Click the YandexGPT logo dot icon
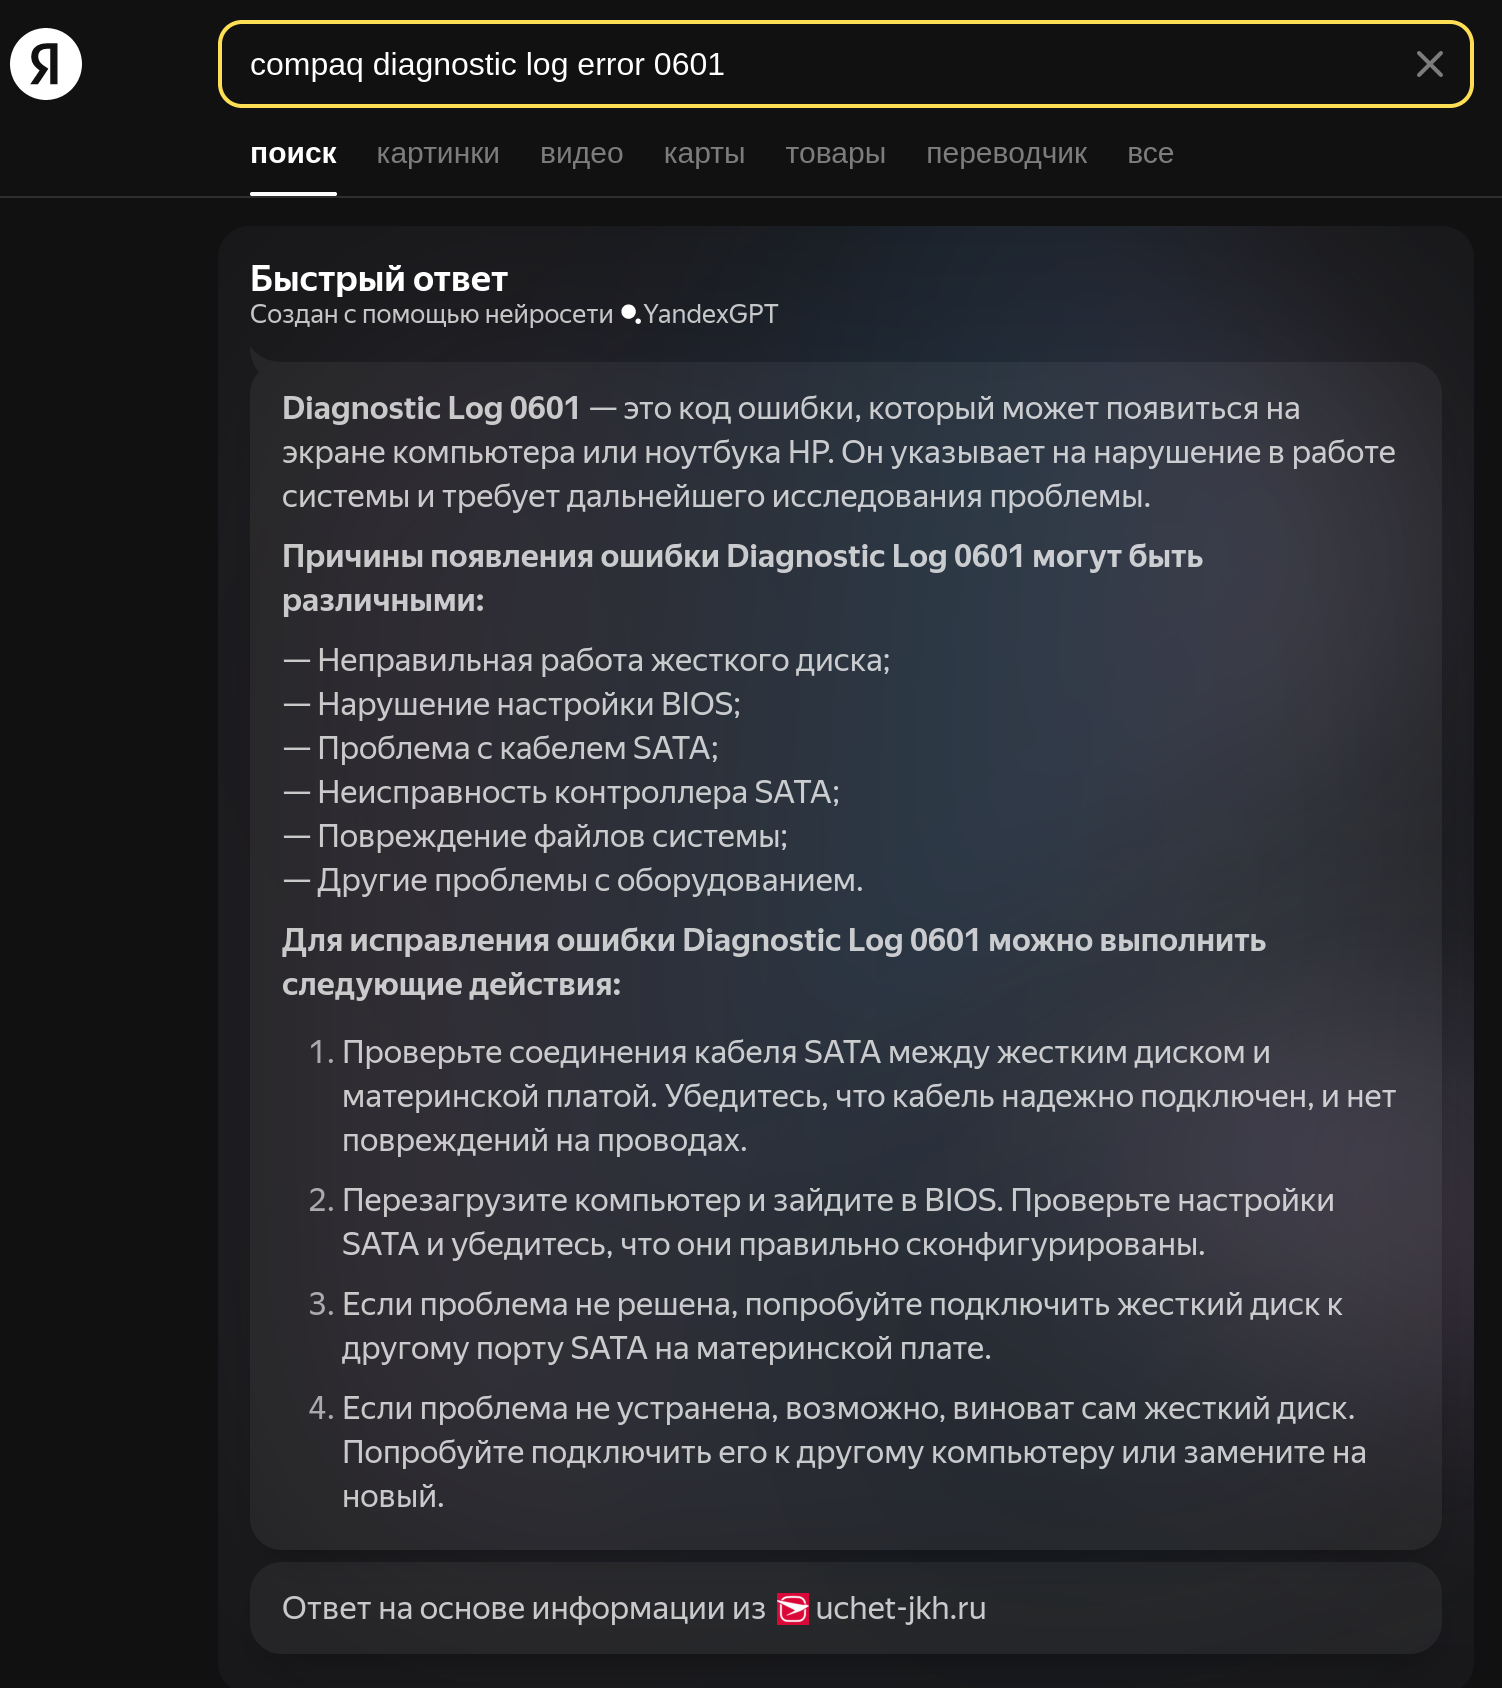 (x=630, y=314)
